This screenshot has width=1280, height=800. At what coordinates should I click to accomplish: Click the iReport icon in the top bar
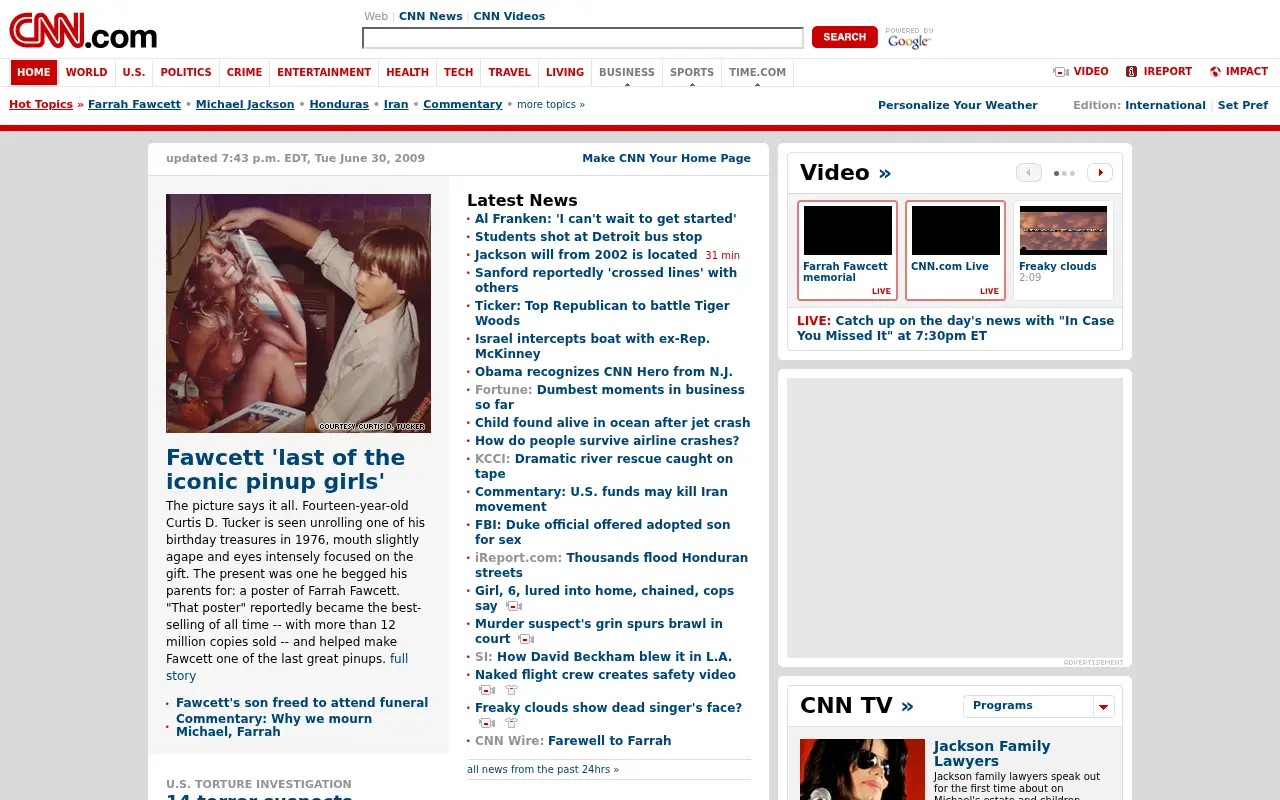pyautogui.click(x=1131, y=72)
